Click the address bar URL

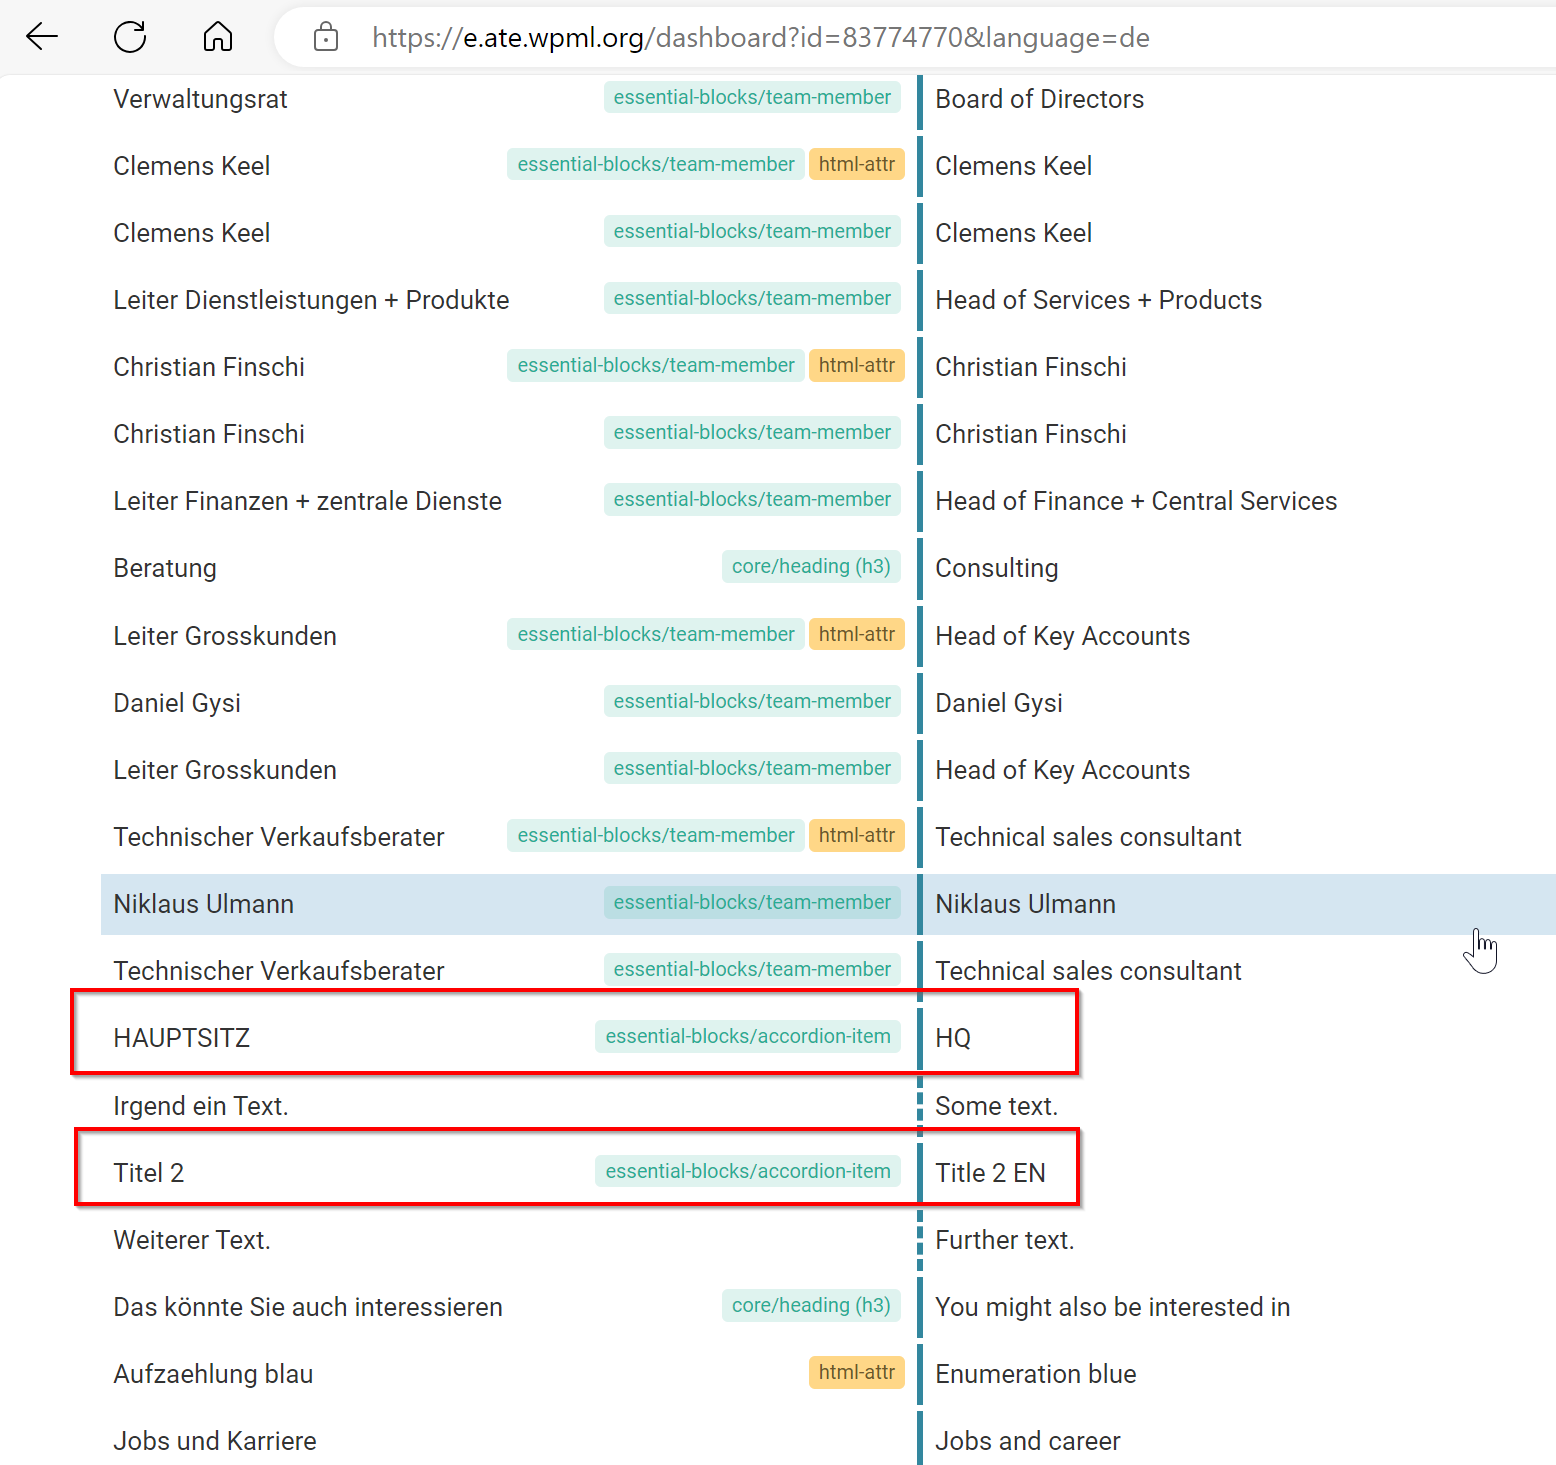click(760, 38)
